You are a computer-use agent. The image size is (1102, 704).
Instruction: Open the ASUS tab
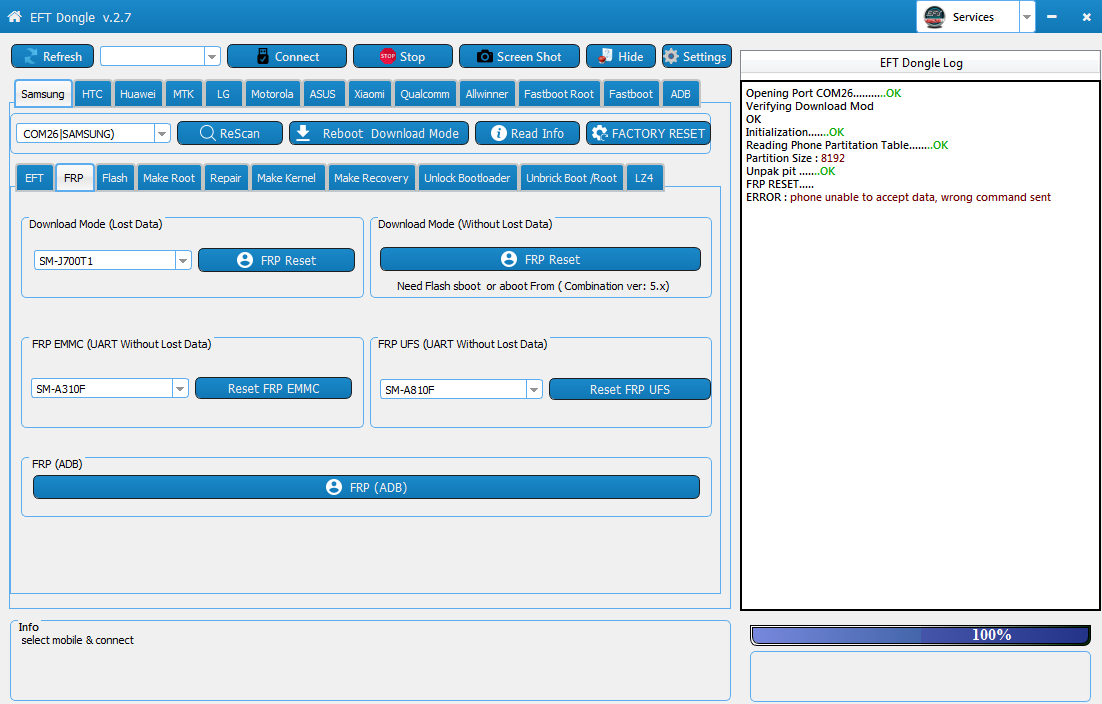pyautogui.click(x=323, y=93)
